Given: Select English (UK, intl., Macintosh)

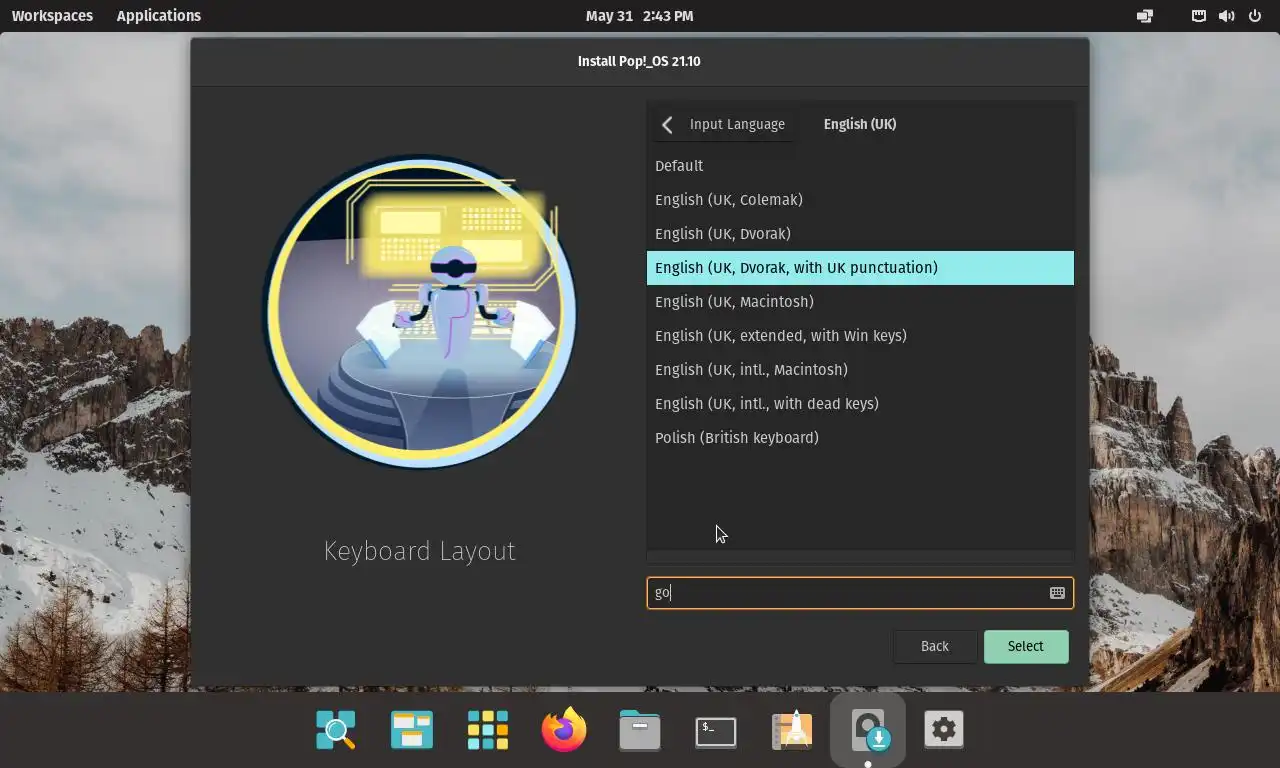Looking at the screenshot, I should coord(860,370).
